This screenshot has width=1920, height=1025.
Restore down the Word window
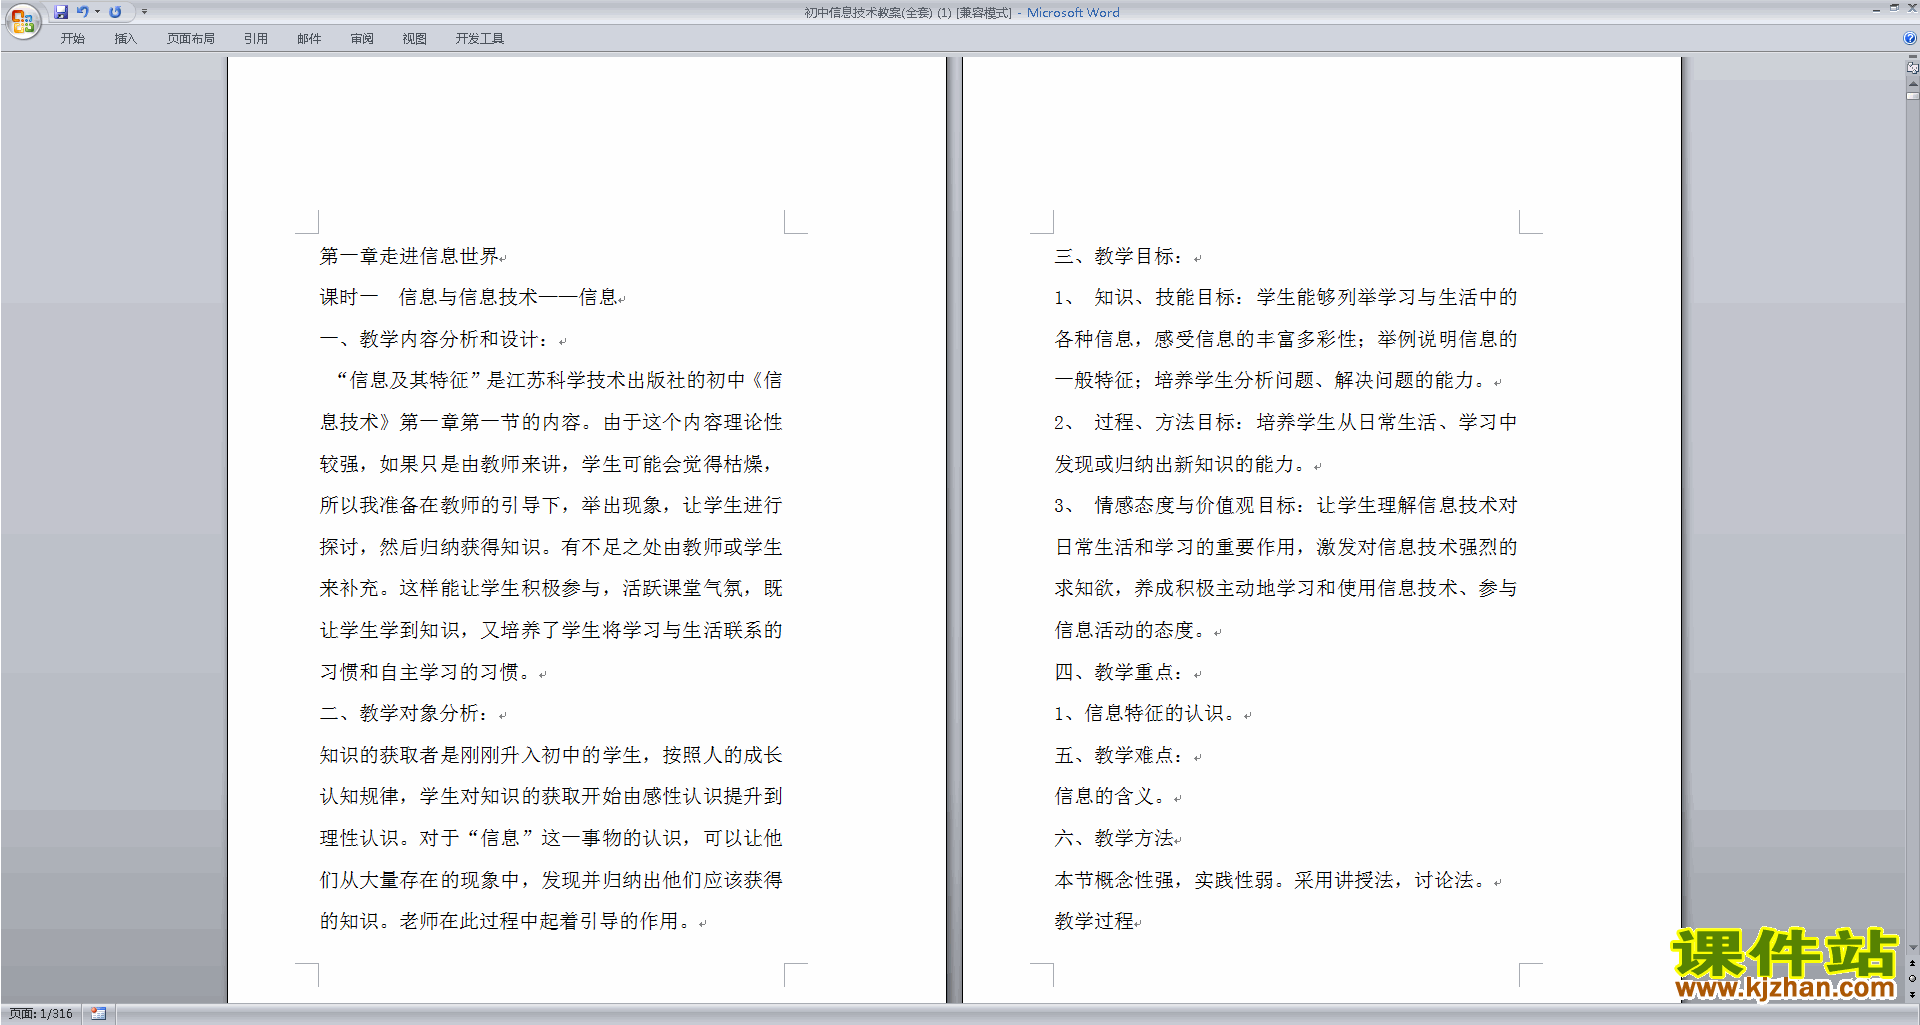[1894, 8]
